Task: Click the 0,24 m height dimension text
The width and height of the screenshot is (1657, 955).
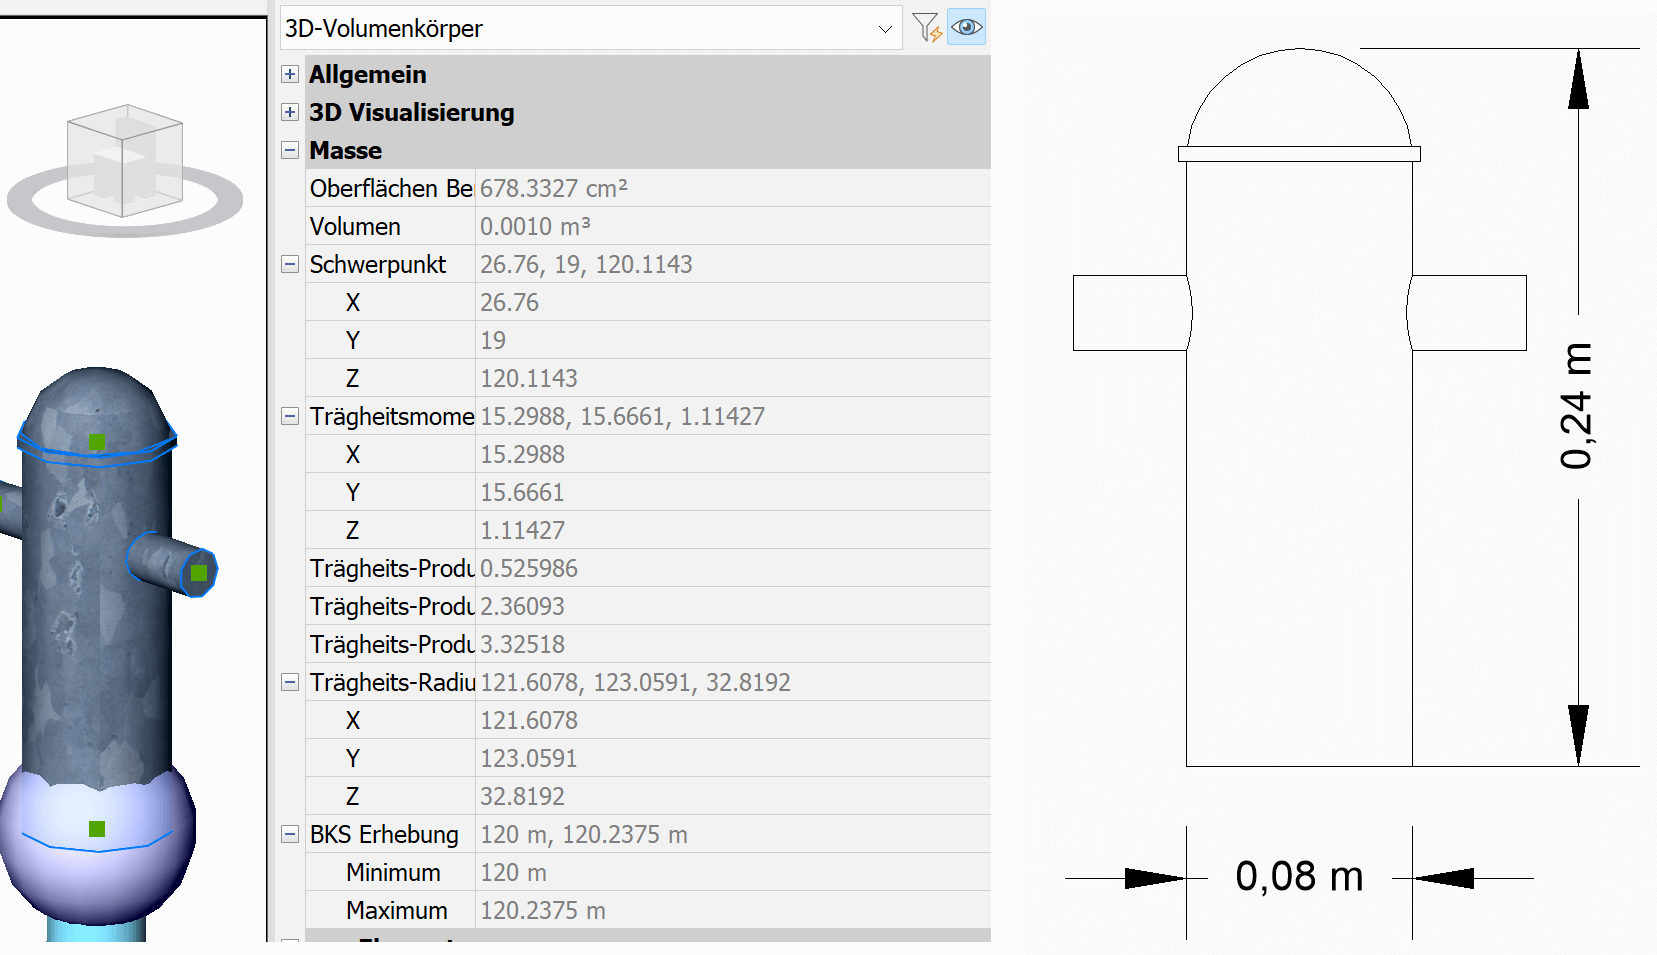Action: click(x=1577, y=406)
